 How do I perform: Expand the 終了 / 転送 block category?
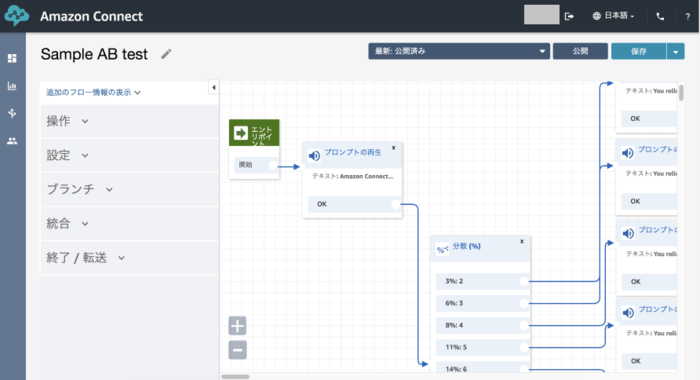pos(129,258)
